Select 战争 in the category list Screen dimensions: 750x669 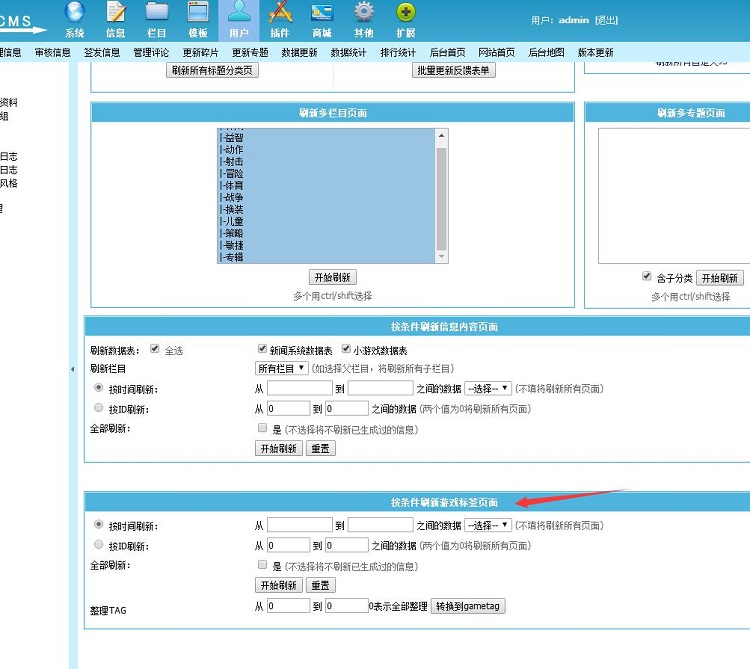click(327, 197)
